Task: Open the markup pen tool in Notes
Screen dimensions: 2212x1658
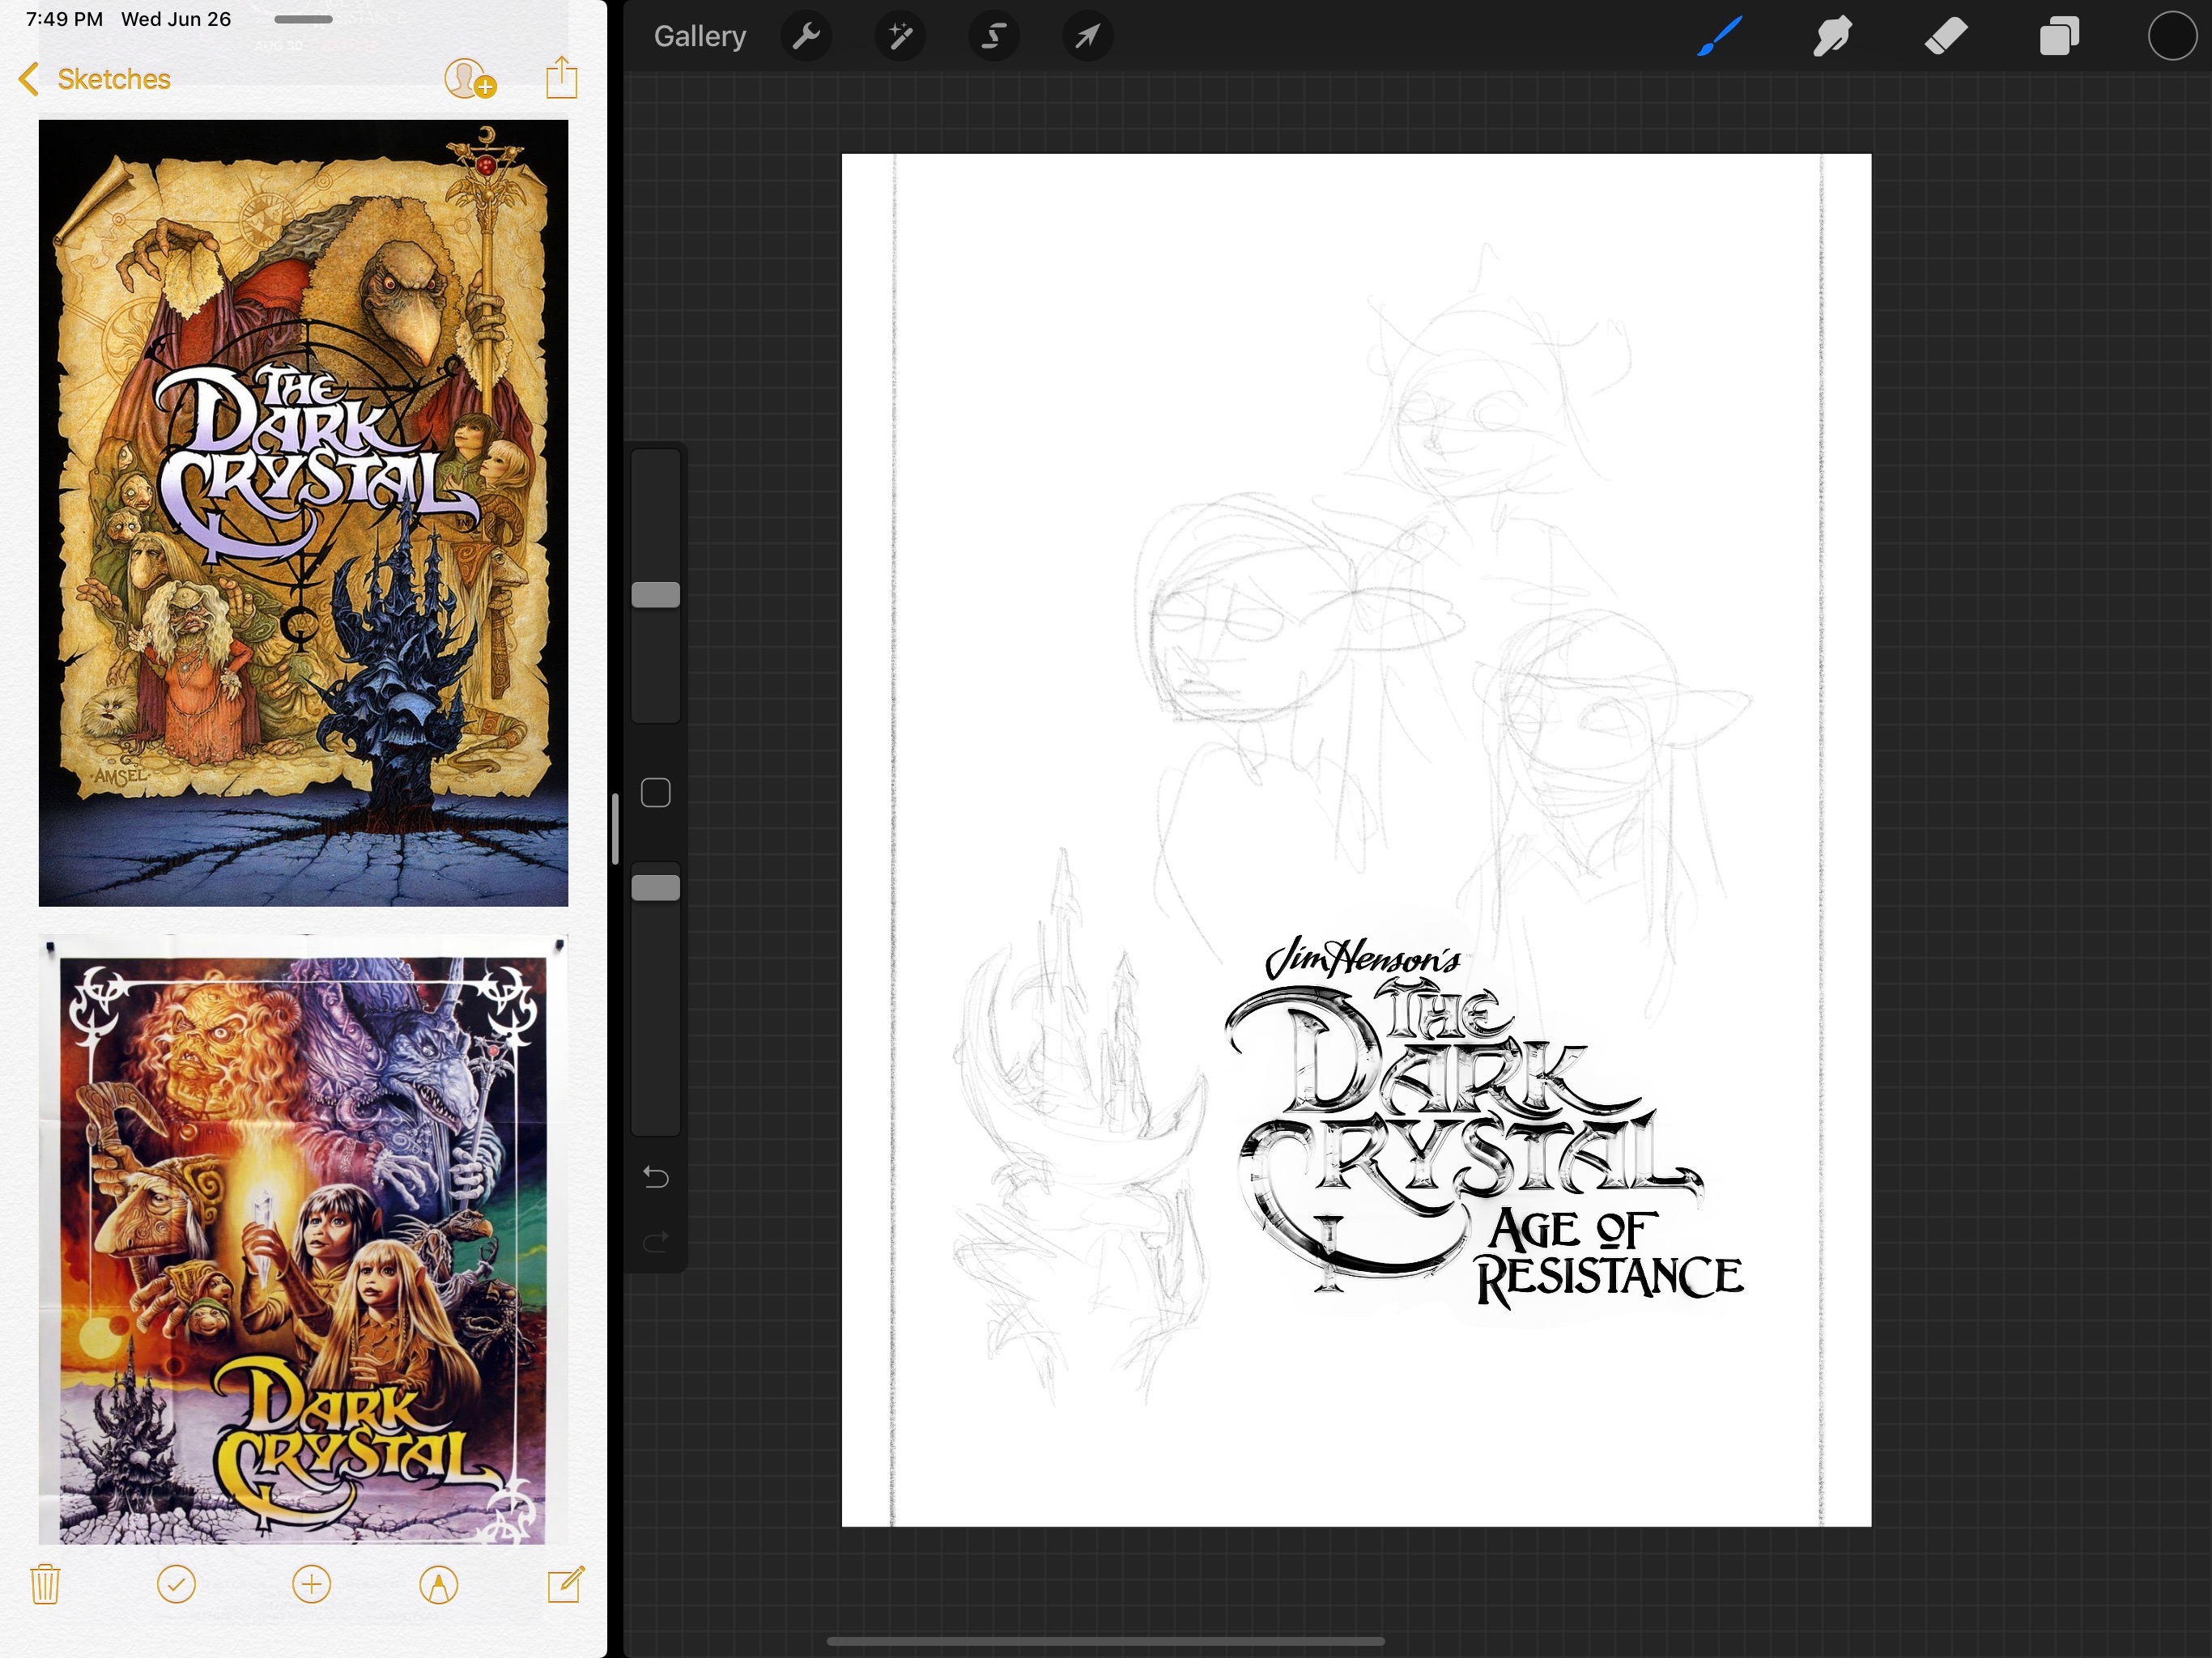Action: click(438, 1585)
